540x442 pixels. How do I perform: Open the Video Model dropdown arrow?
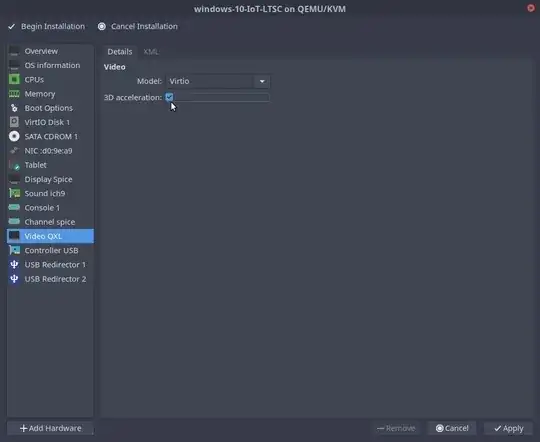tap(262, 81)
